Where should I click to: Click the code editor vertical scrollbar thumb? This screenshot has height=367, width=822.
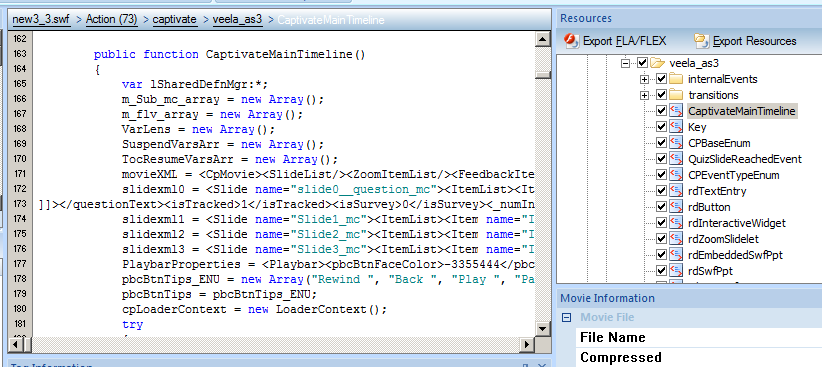[543, 74]
